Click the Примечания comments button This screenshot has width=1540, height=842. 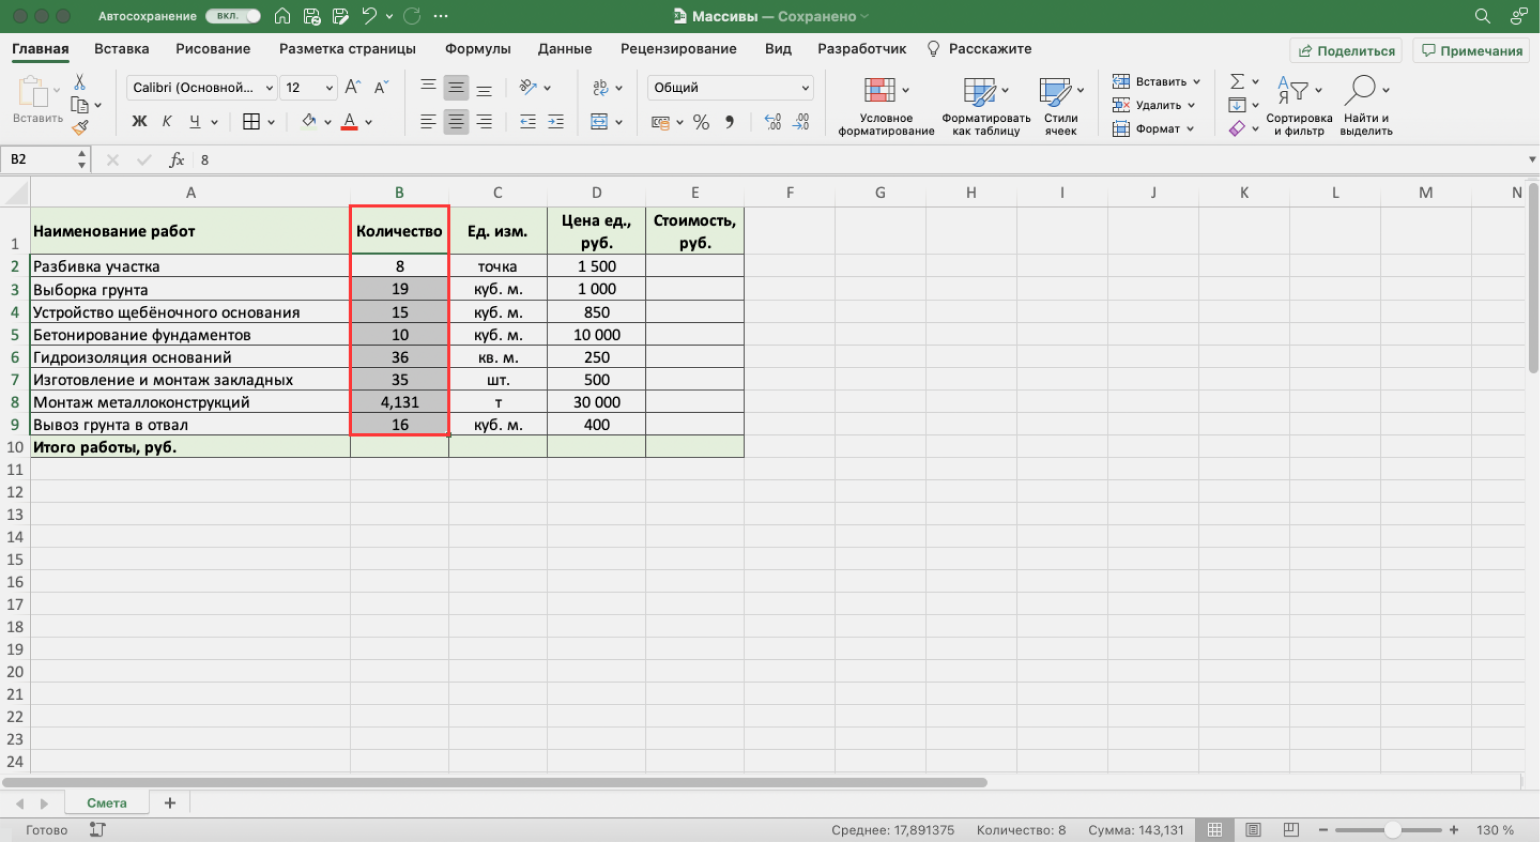click(x=1472, y=51)
